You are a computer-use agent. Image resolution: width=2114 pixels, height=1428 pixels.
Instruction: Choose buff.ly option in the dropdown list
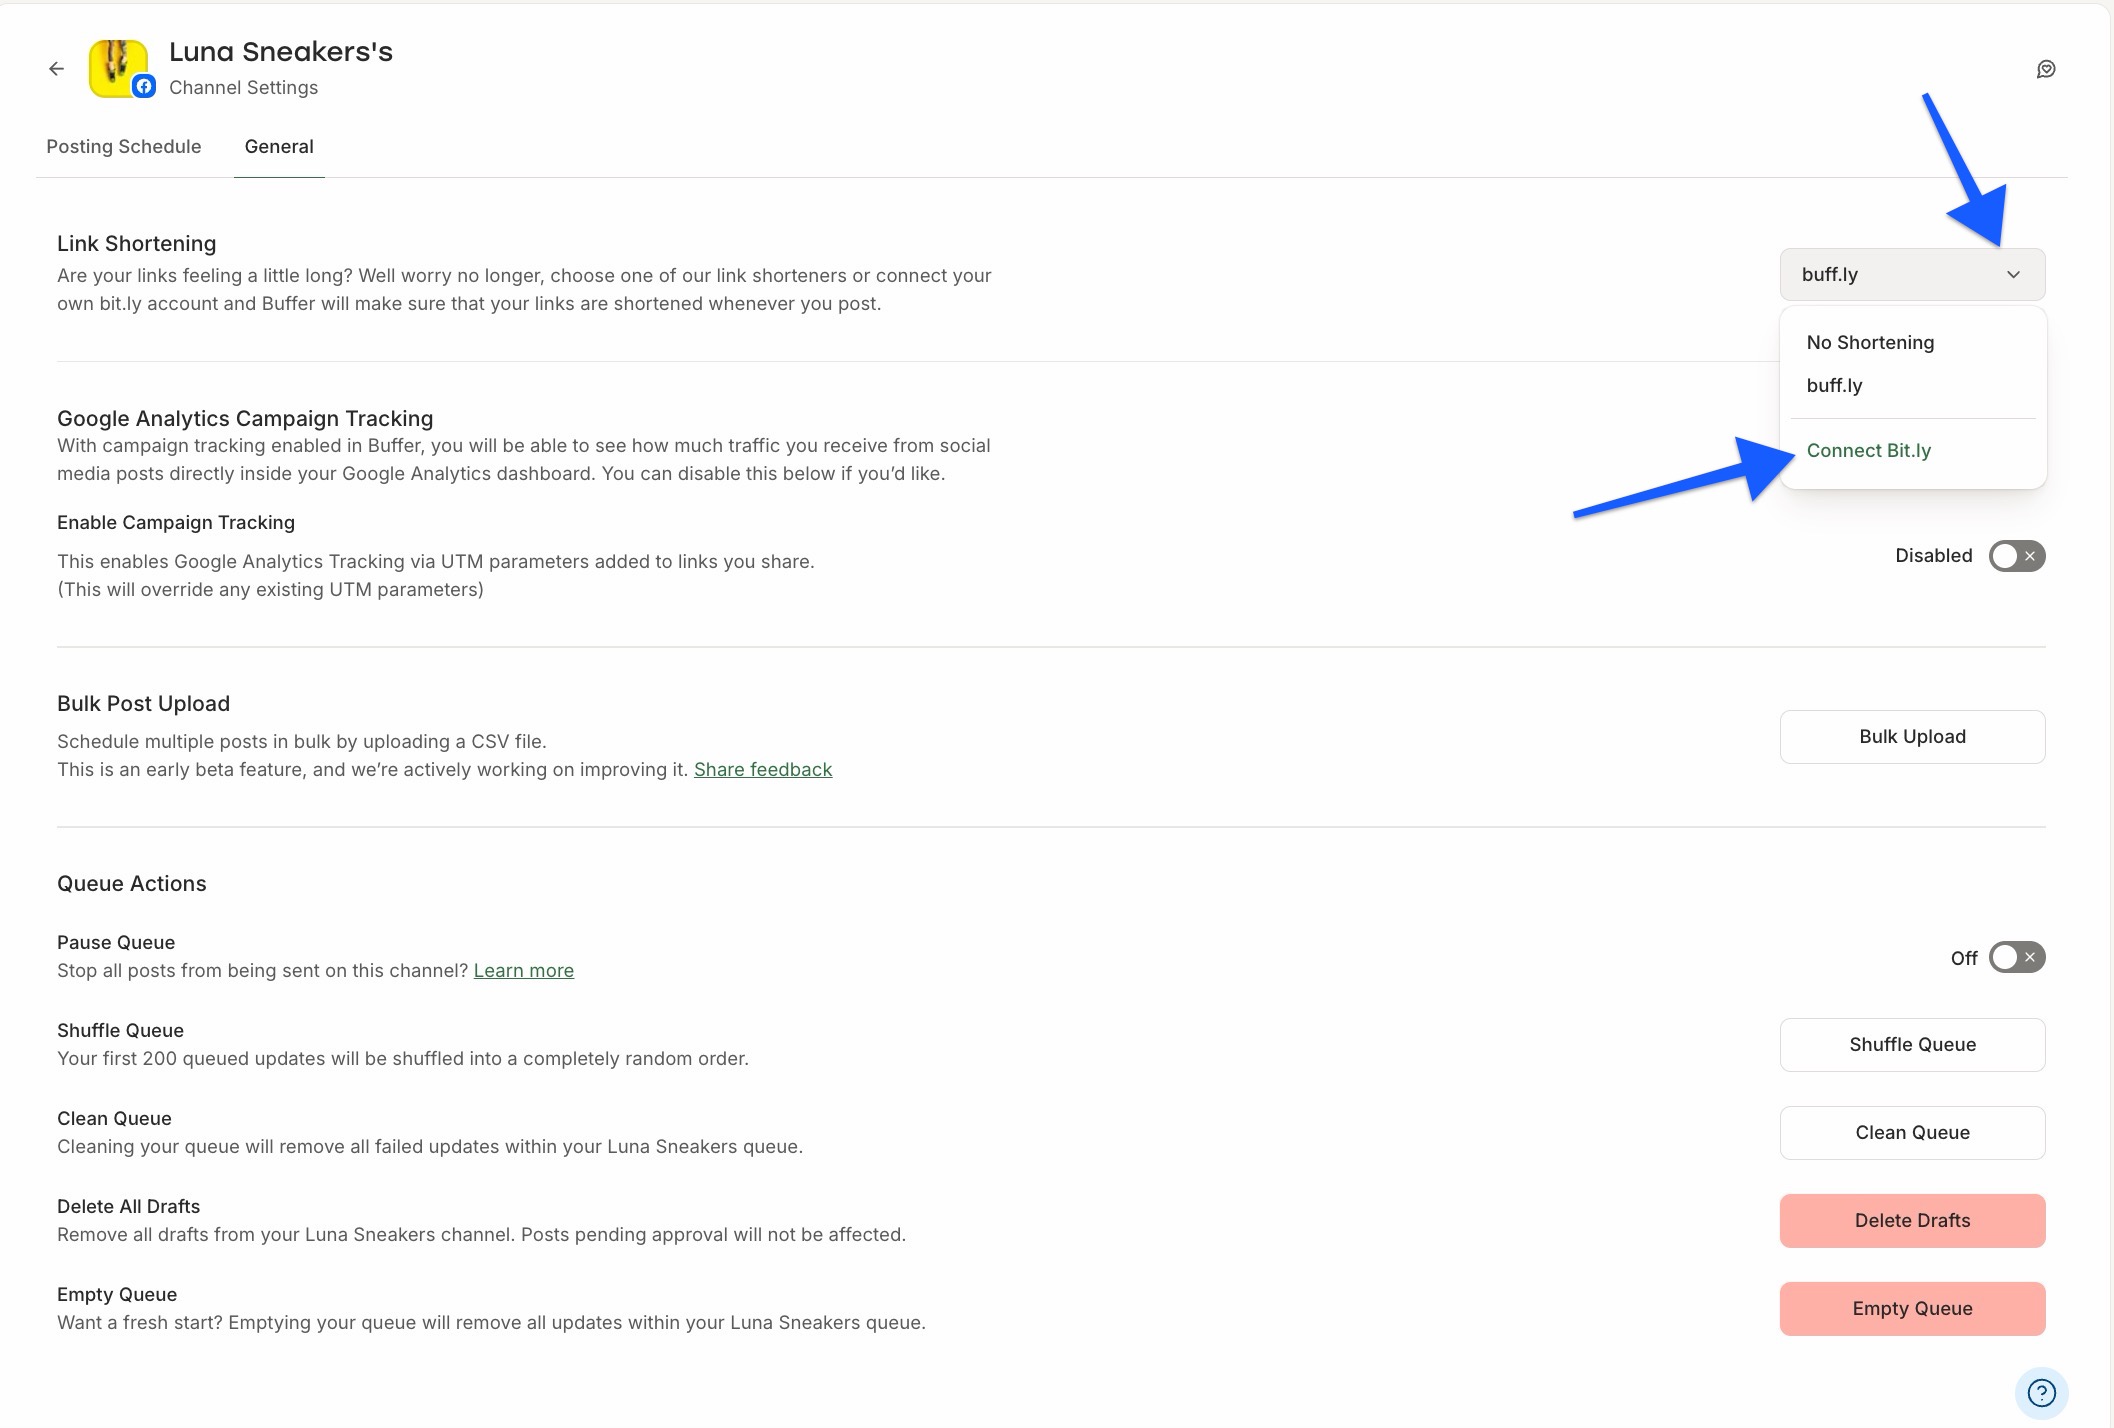pyautogui.click(x=1834, y=385)
